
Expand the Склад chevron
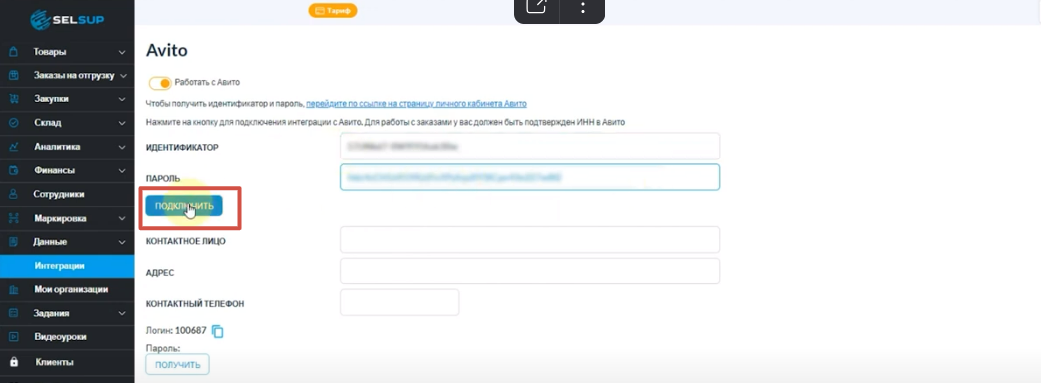pos(121,123)
